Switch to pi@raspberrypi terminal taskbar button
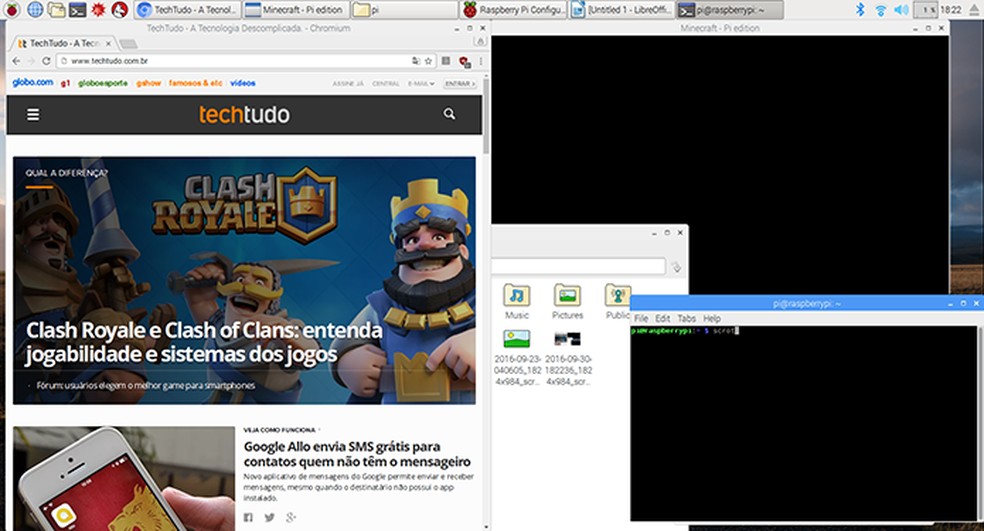Viewport: 984px width, 531px height. [730, 9]
